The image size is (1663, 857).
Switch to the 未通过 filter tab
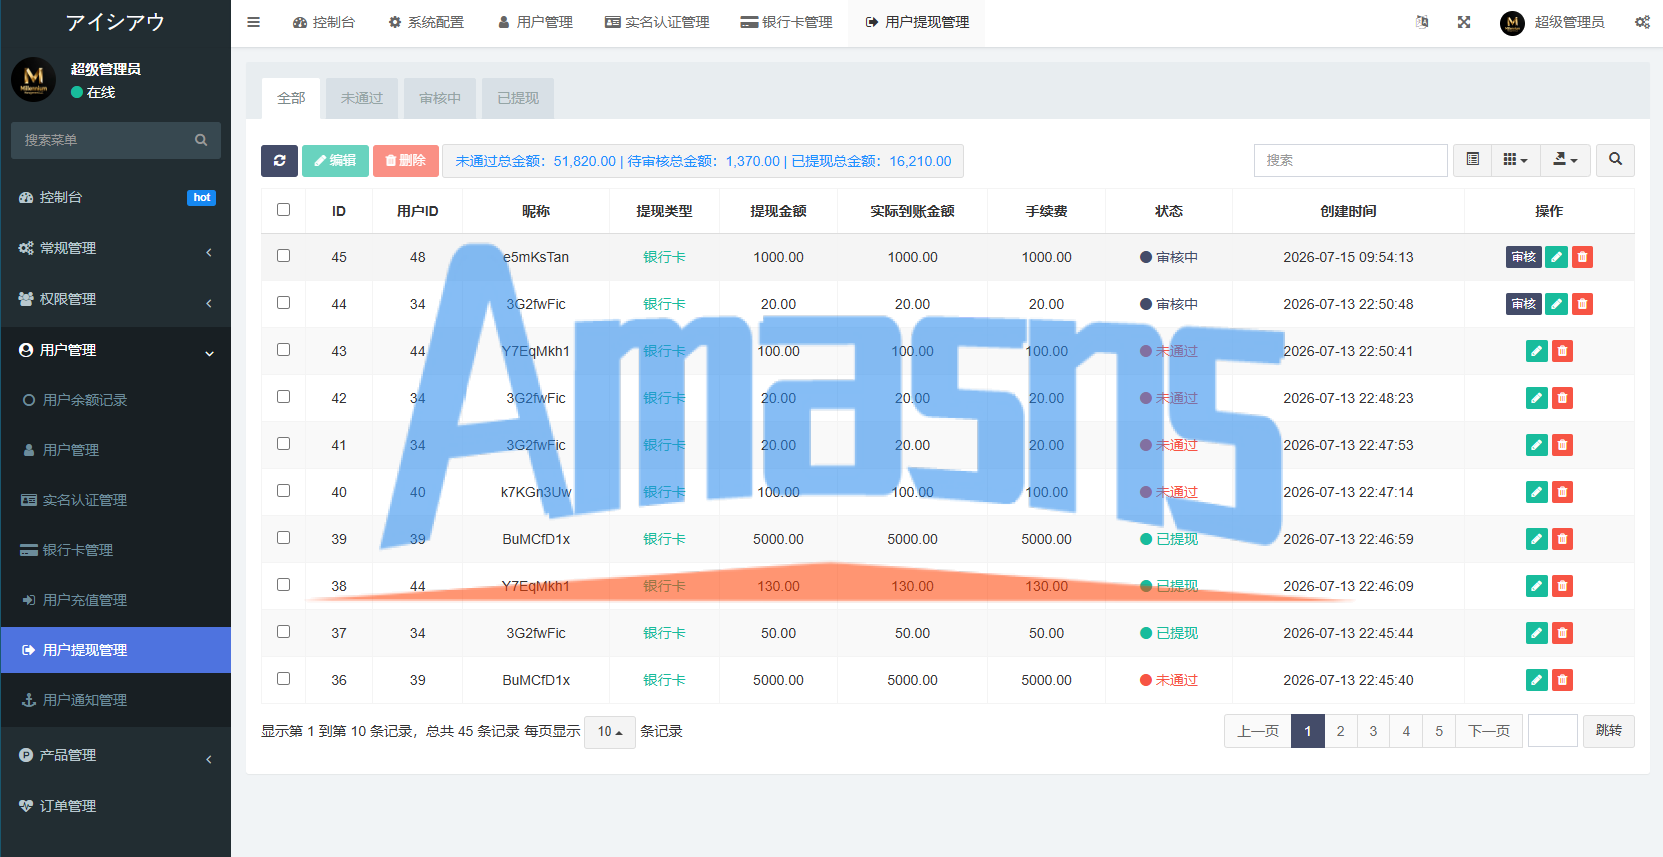[362, 98]
